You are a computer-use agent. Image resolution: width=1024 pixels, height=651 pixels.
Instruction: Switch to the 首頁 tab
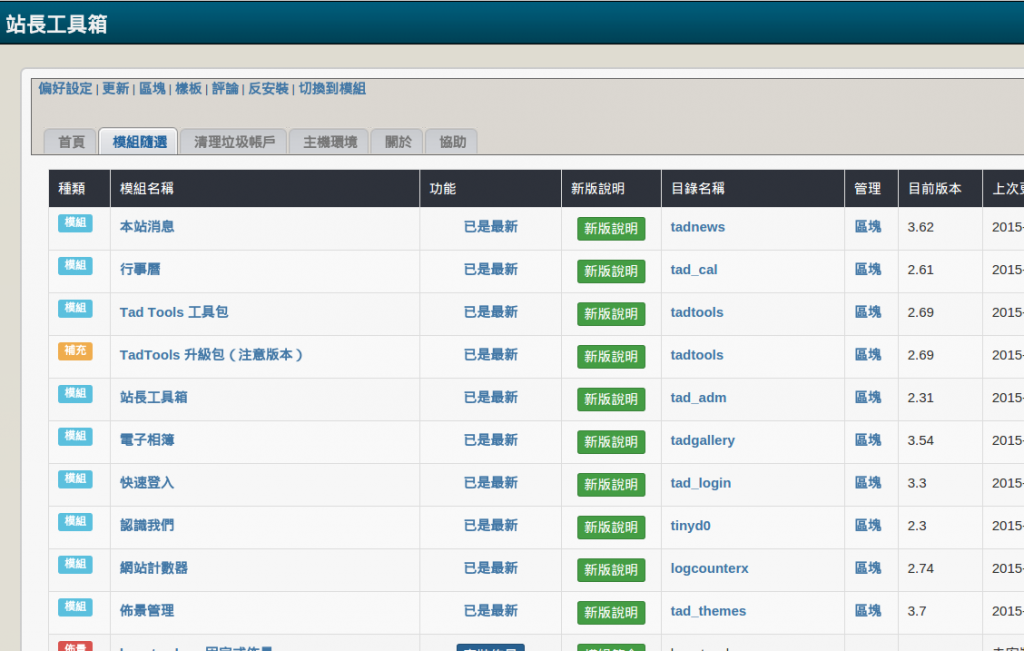coord(71,142)
